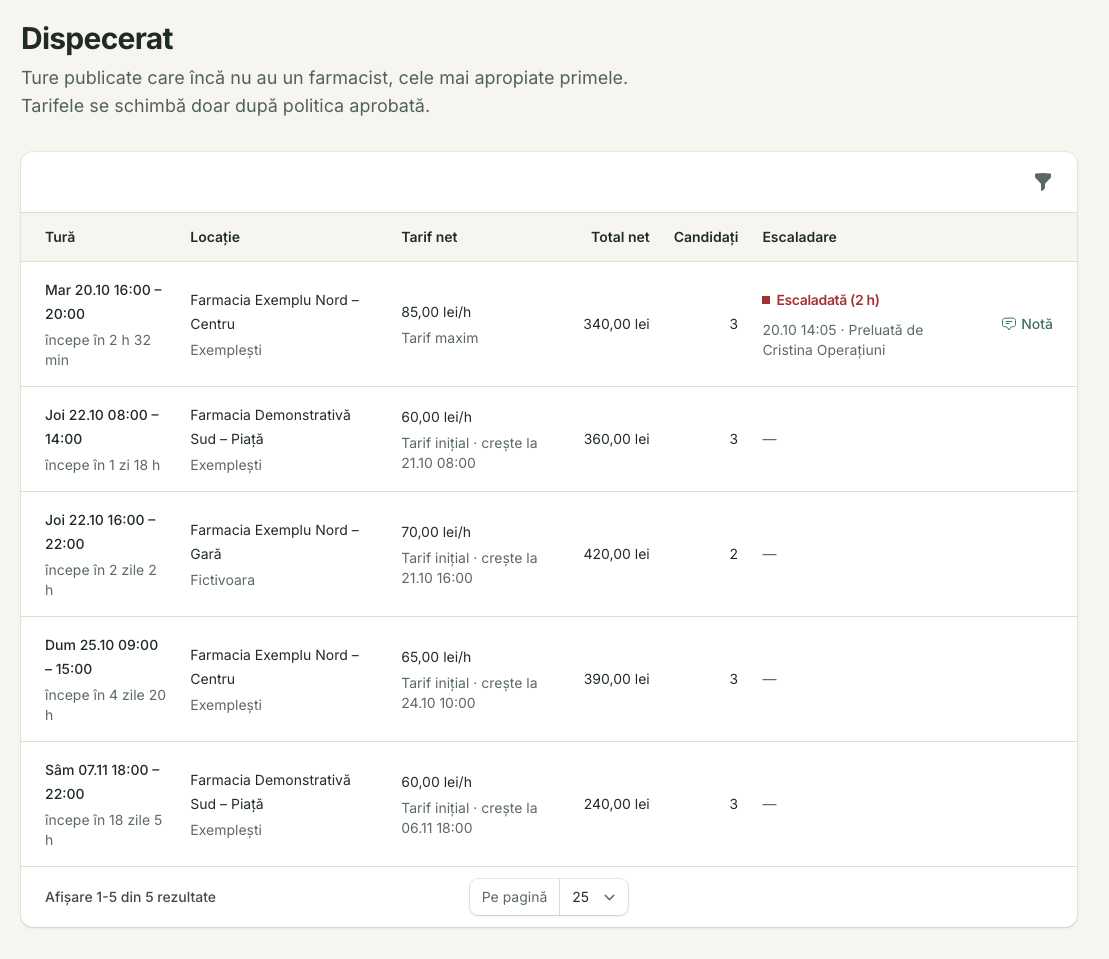
Task: Click the Tură column header
Action: coord(60,237)
